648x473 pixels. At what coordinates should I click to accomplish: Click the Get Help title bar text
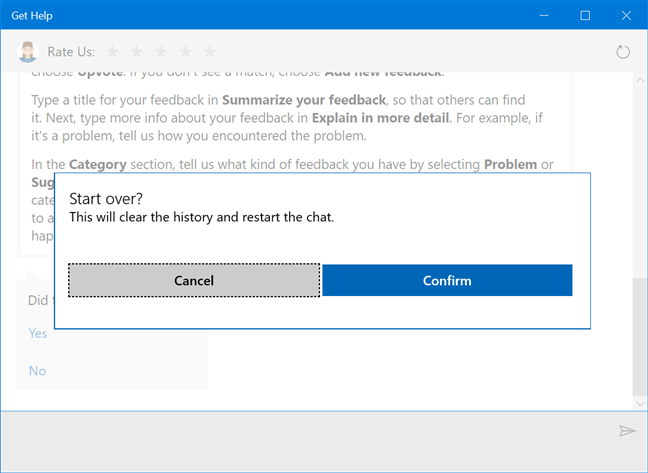[x=32, y=16]
